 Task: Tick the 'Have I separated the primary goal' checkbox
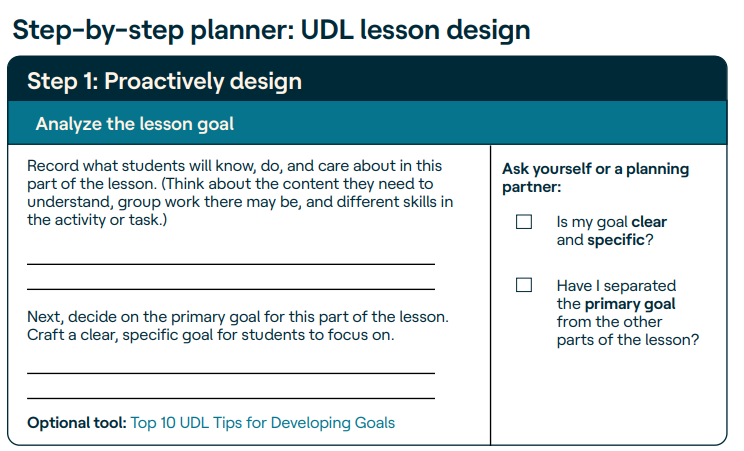pyautogui.click(x=524, y=285)
